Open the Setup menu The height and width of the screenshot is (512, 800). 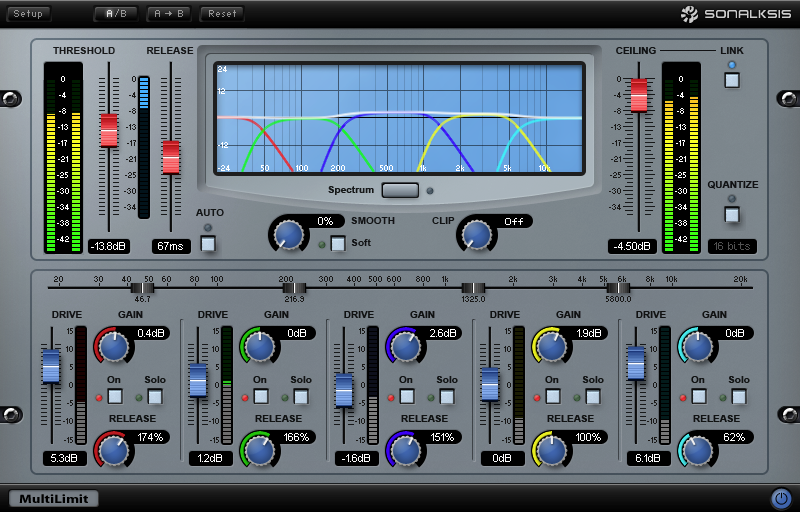click(27, 14)
